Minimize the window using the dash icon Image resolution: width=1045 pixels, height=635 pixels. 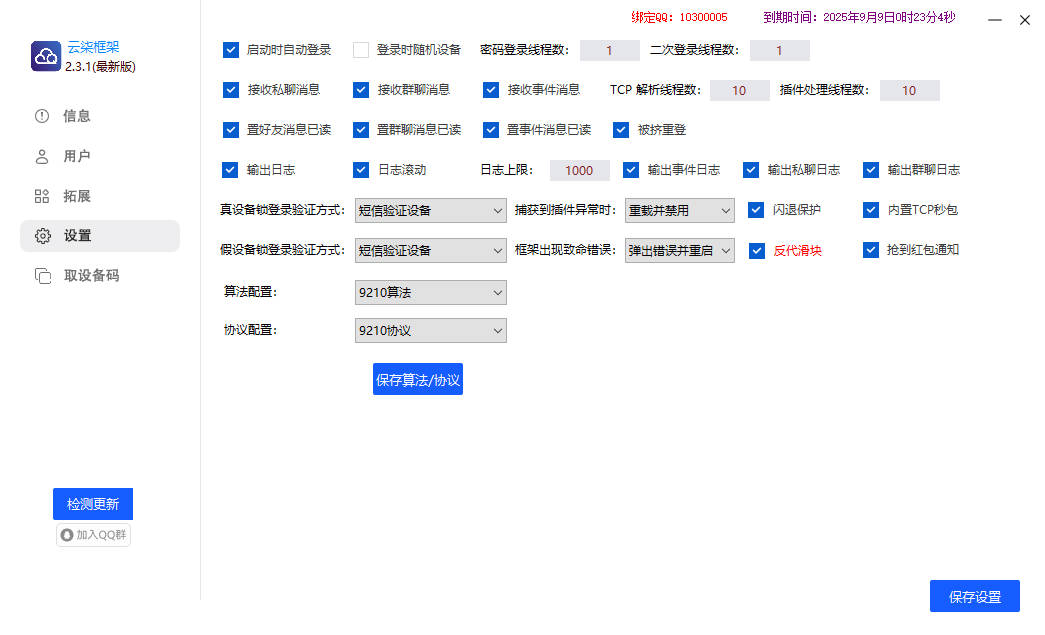point(995,20)
